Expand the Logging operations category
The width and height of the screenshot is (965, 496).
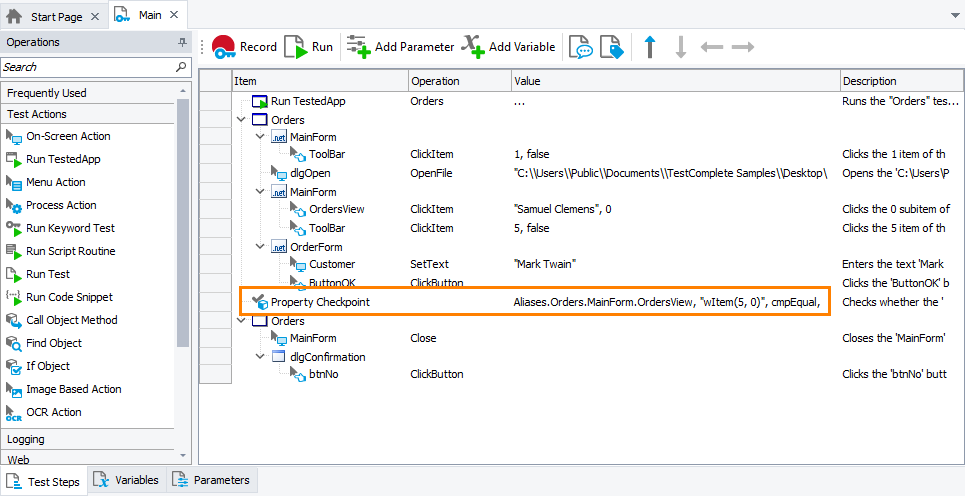(x=26, y=439)
